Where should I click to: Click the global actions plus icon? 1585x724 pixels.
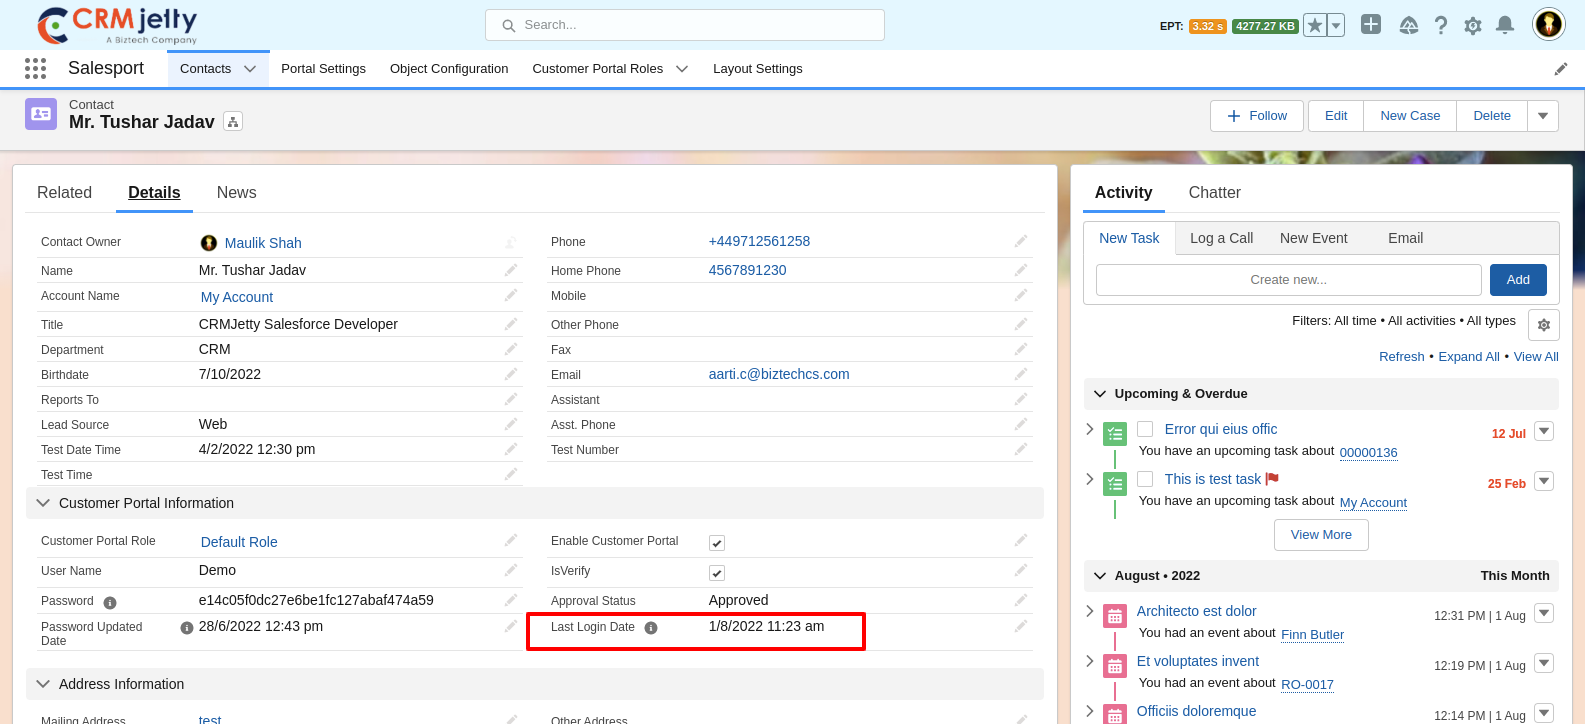[x=1371, y=25]
